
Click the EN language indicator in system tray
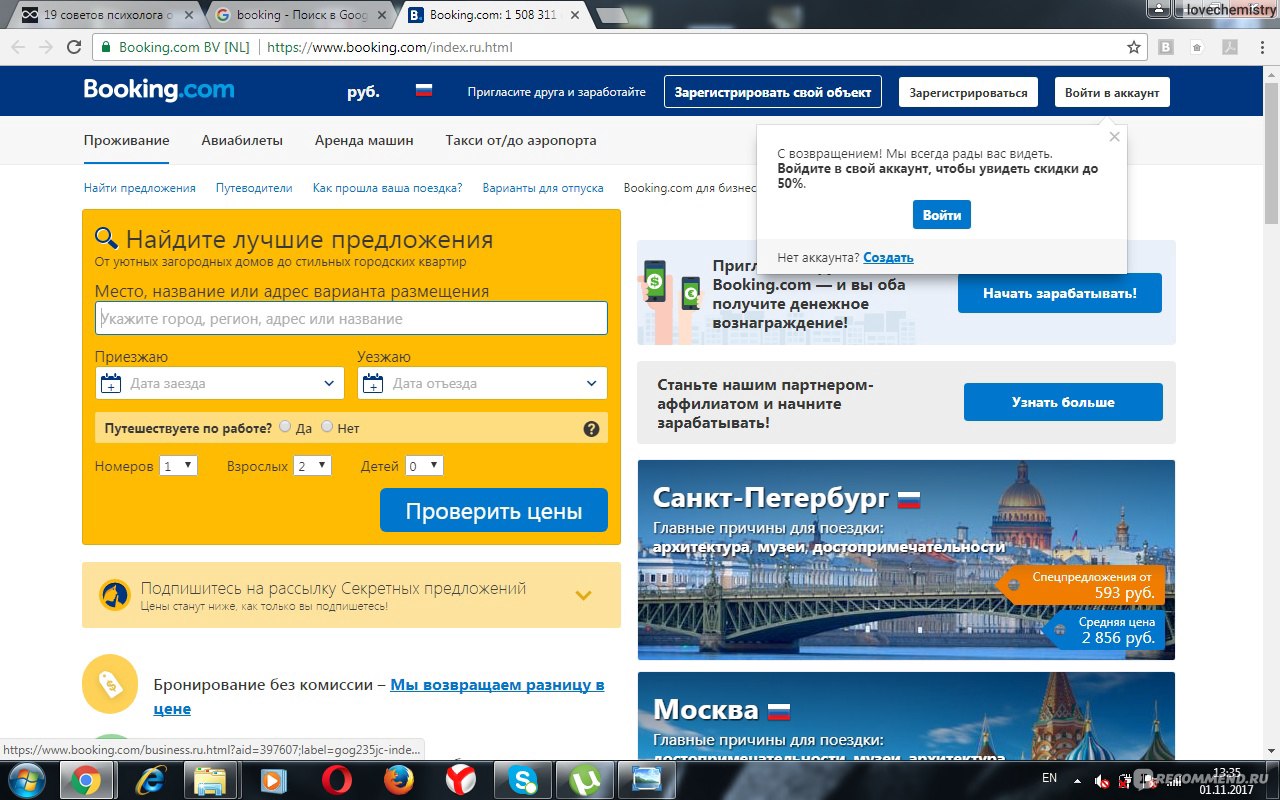(x=1049, y=778)
